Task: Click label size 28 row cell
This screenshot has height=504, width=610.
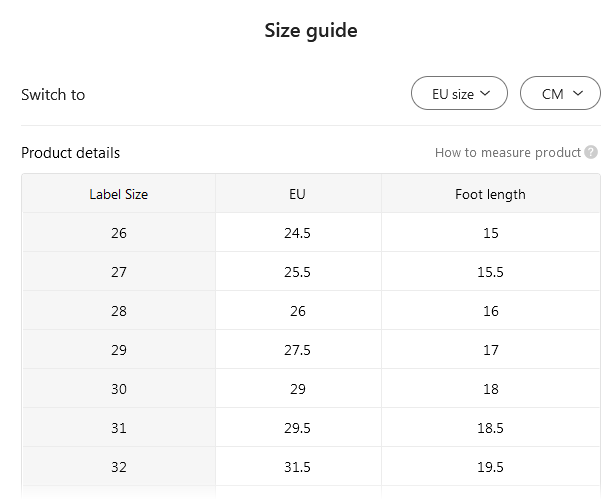Action: tap(119, 311)
